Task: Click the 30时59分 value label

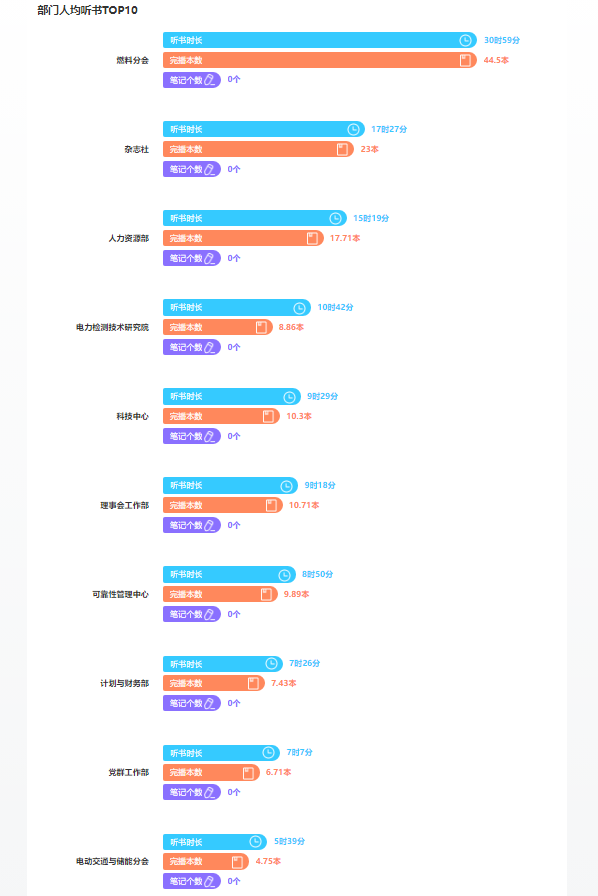Action: click(502, 40)
